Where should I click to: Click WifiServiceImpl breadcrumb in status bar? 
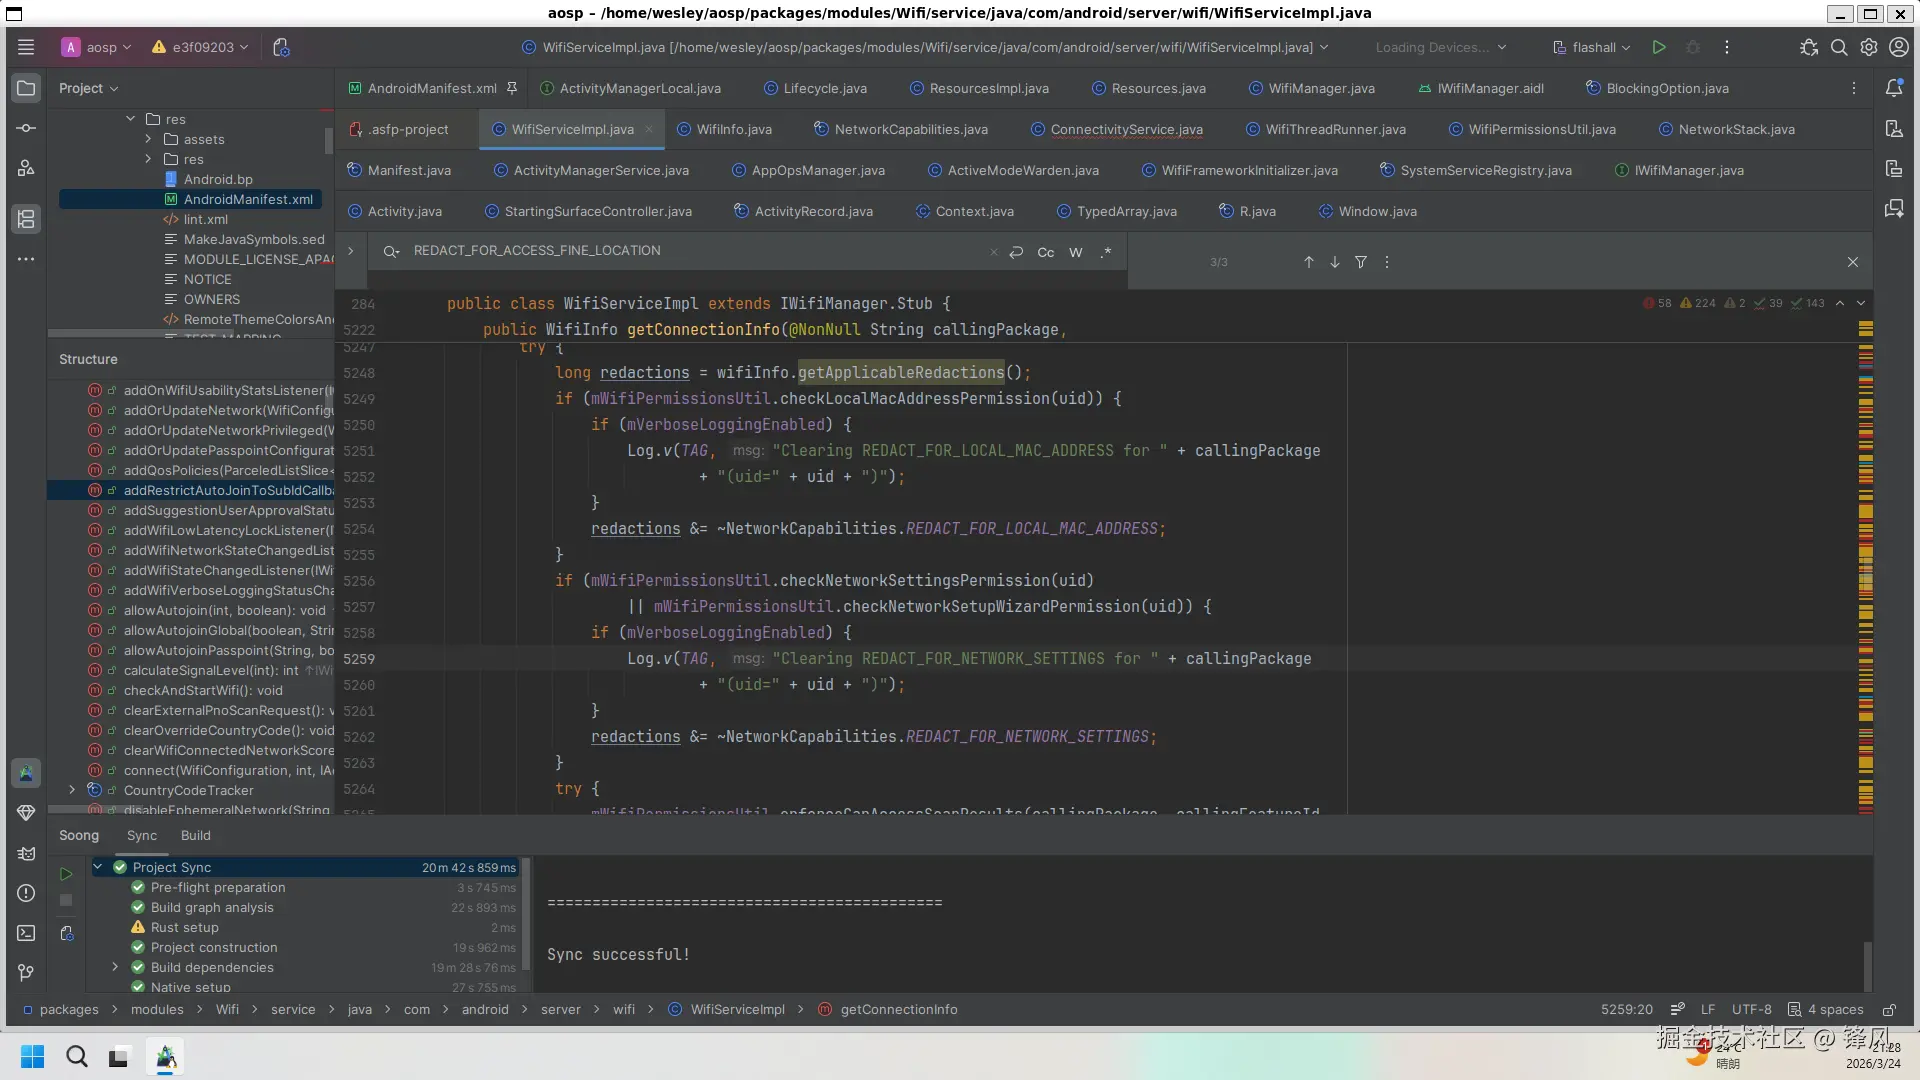tap(737, 1010)
